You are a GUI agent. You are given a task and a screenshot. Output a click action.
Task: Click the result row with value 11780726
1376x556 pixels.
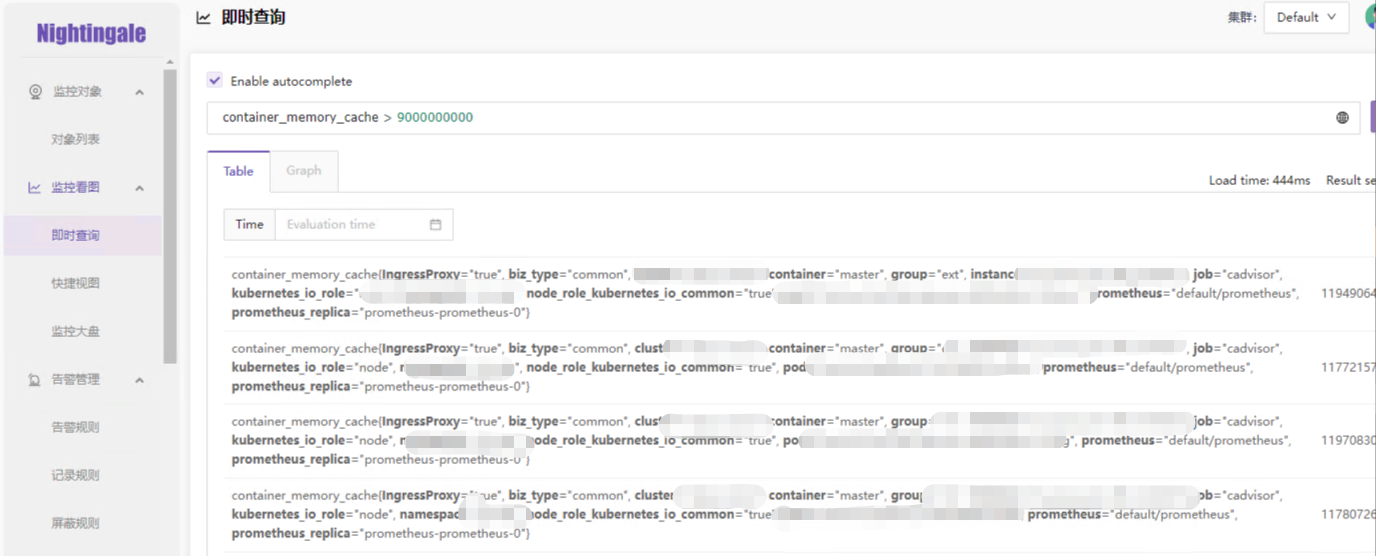pyautogui.click(x=799, y=515)
